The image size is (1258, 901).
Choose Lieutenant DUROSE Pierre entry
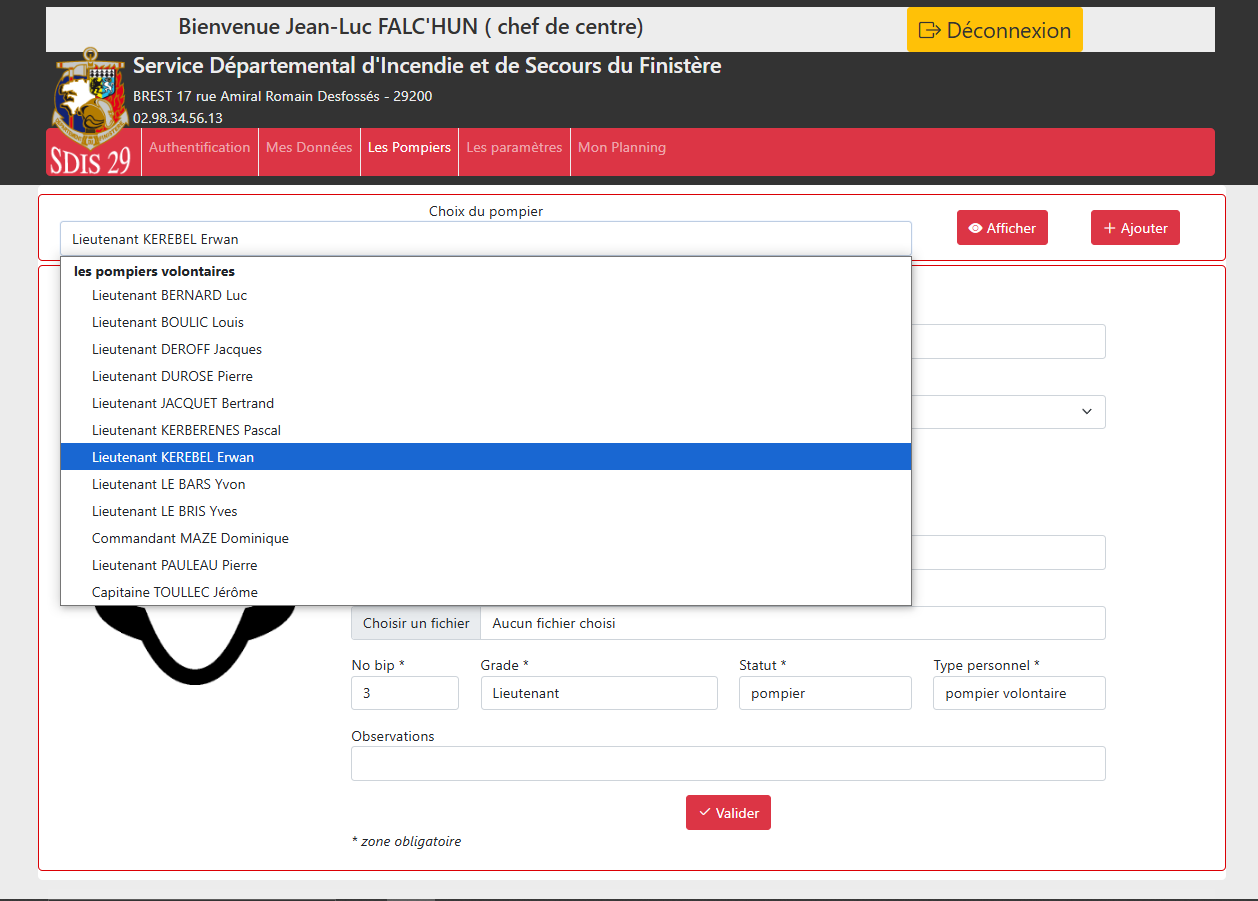172,377
